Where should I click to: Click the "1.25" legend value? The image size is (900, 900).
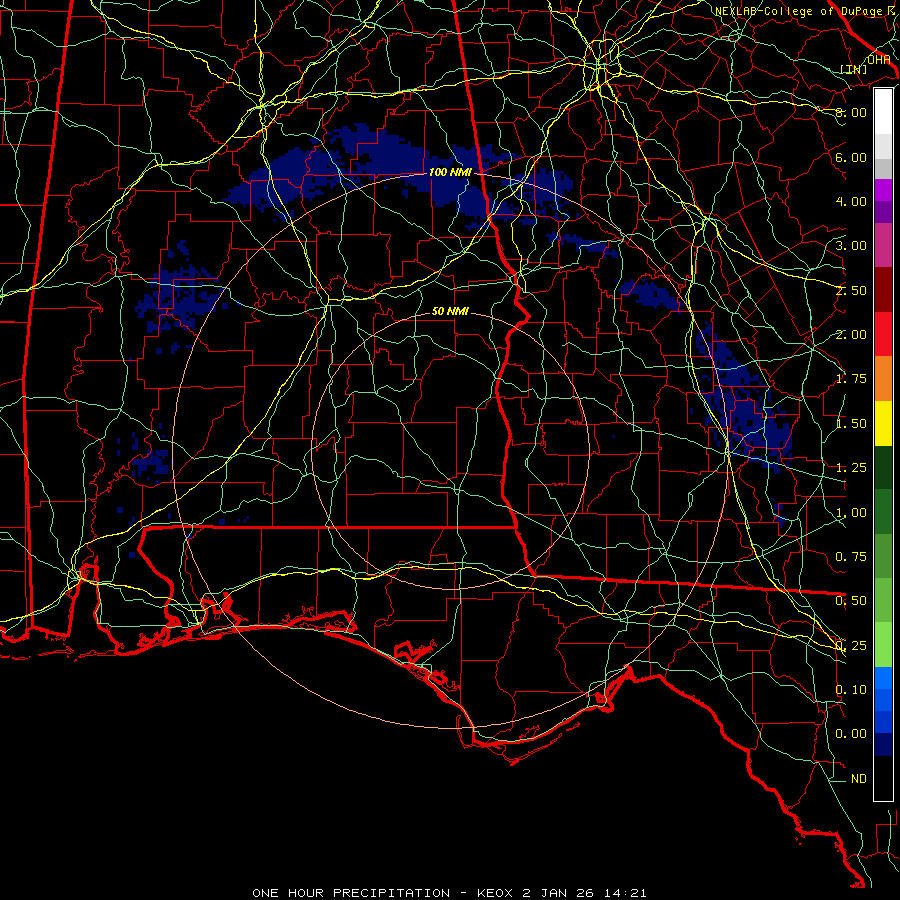(x=851, y=468)
